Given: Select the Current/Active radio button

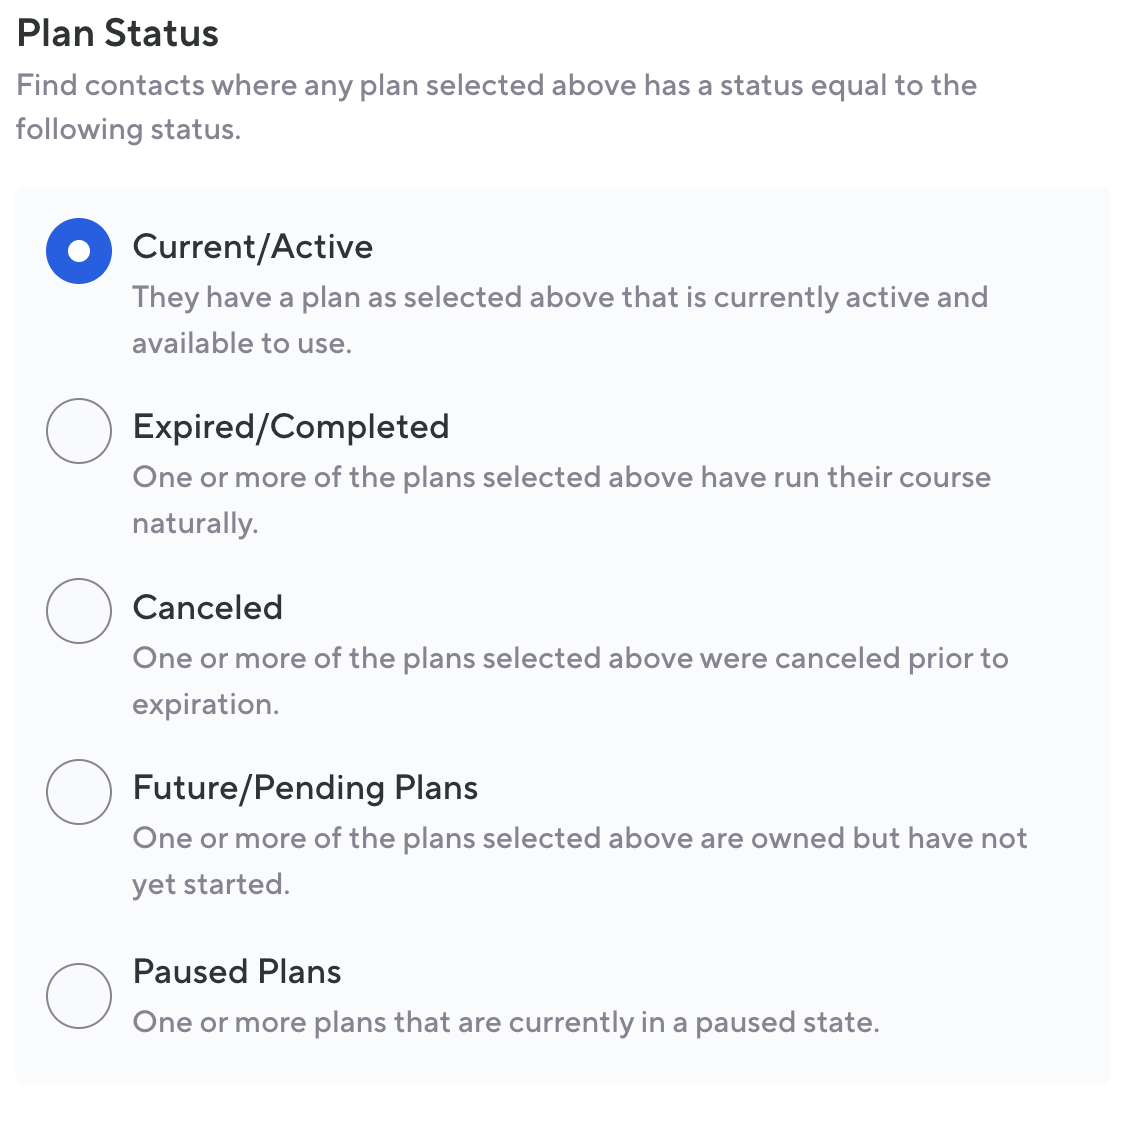Looking at the screenshot, I should [x=78, y=251].
